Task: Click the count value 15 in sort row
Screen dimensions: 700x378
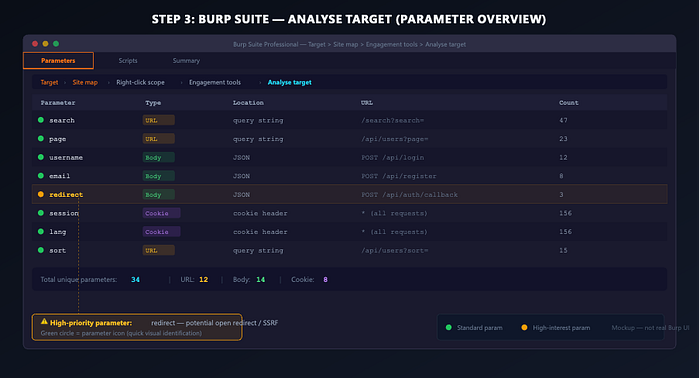Action: (563, 250)
